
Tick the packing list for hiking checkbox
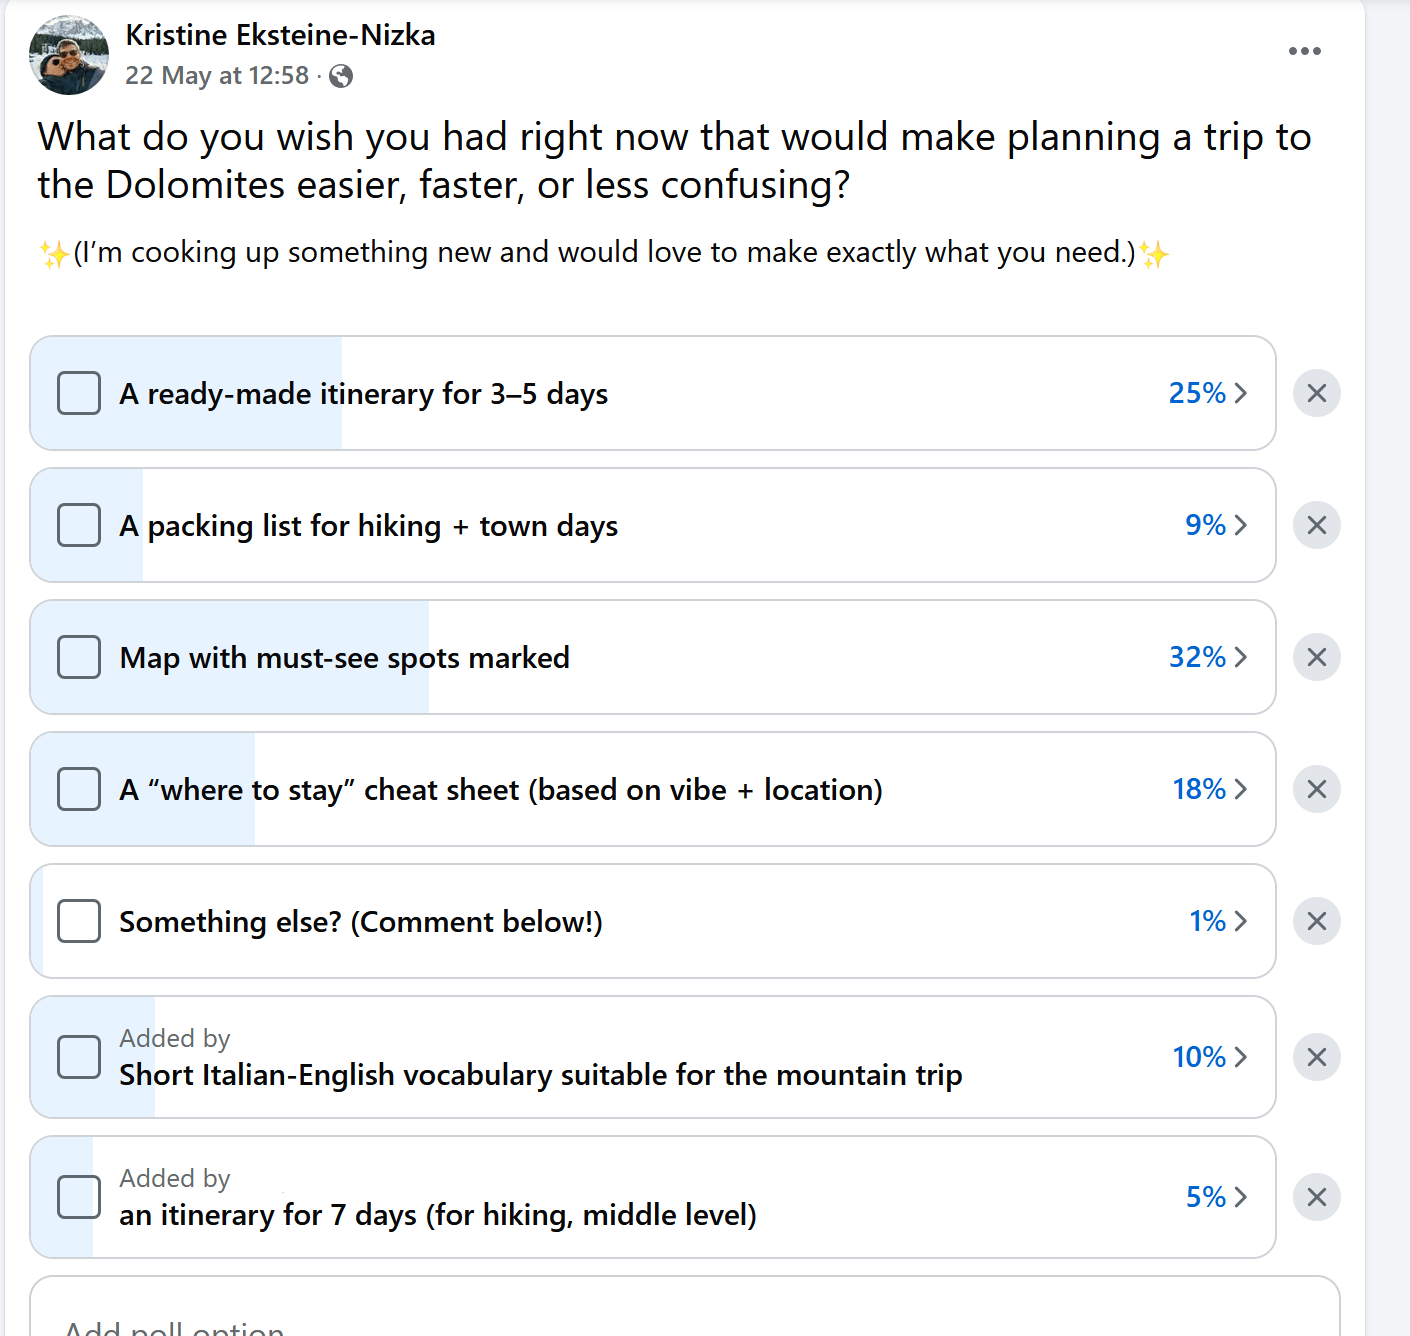tap(79, 525)
